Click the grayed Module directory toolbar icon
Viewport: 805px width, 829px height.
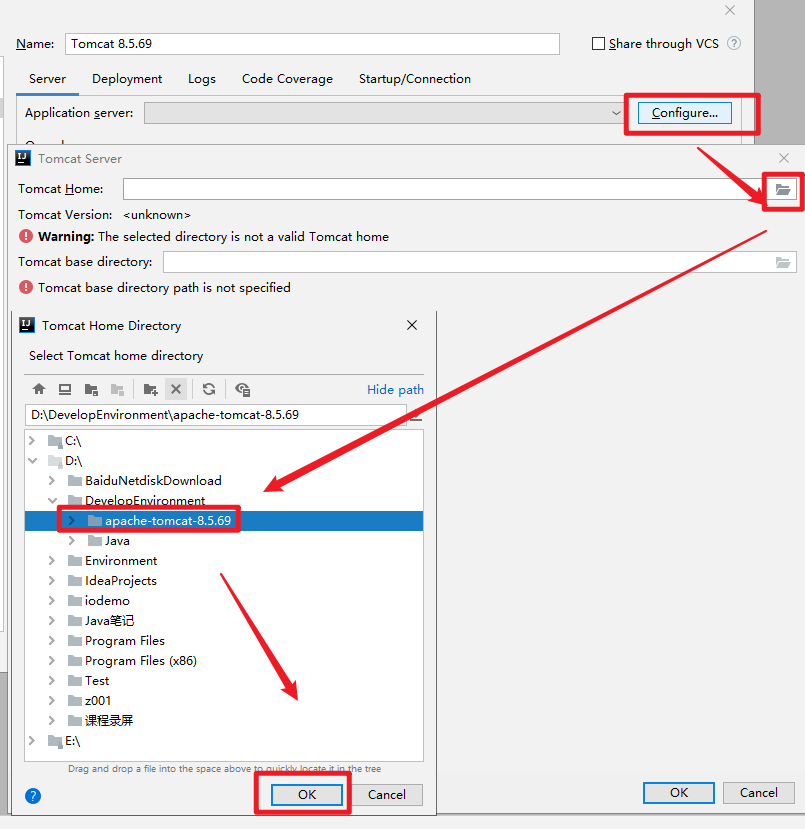click(x=117, y=390)
